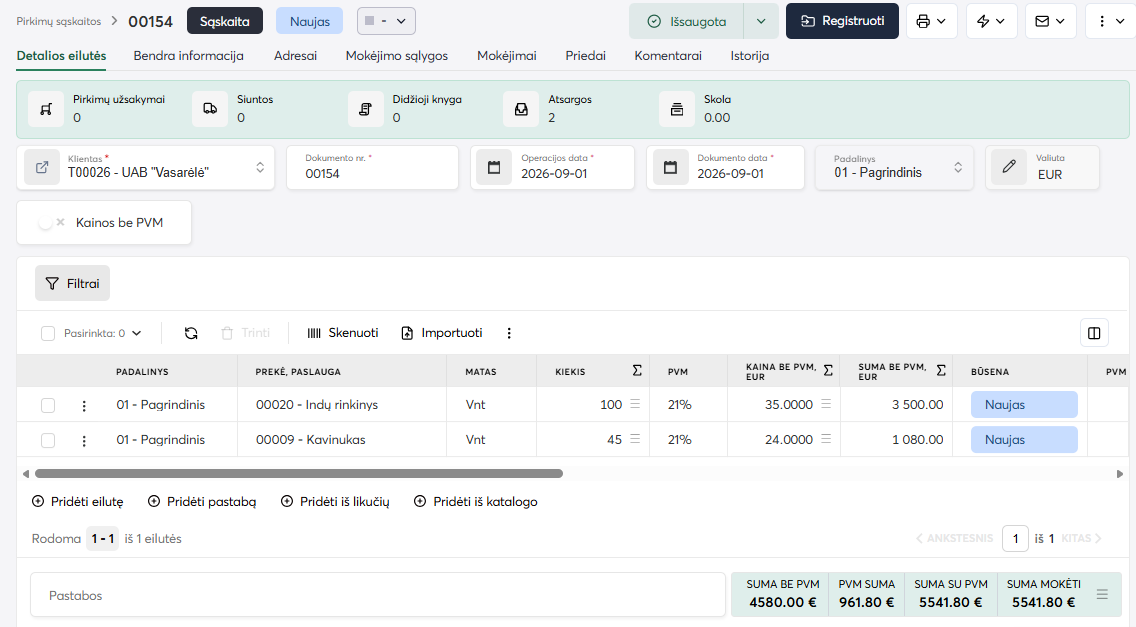Open the Klientas external link icon

point(42,167)
